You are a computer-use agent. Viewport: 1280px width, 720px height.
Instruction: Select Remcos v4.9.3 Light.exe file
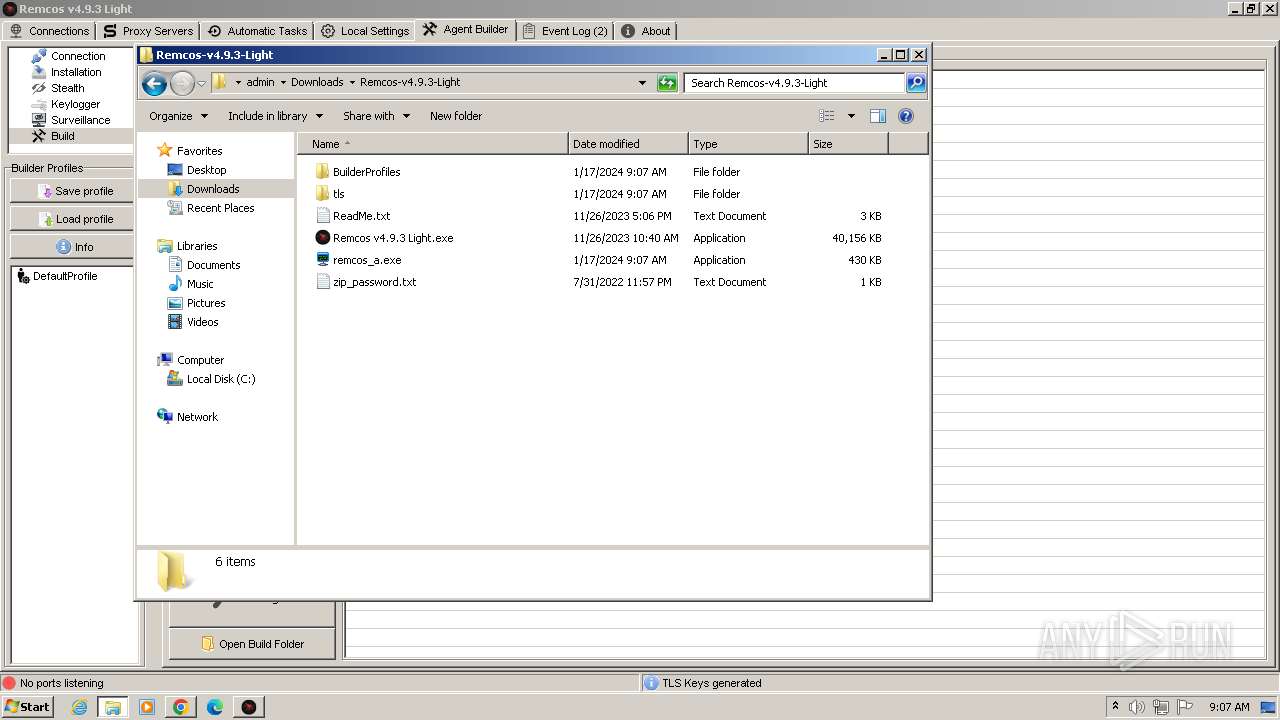point(393,238)
